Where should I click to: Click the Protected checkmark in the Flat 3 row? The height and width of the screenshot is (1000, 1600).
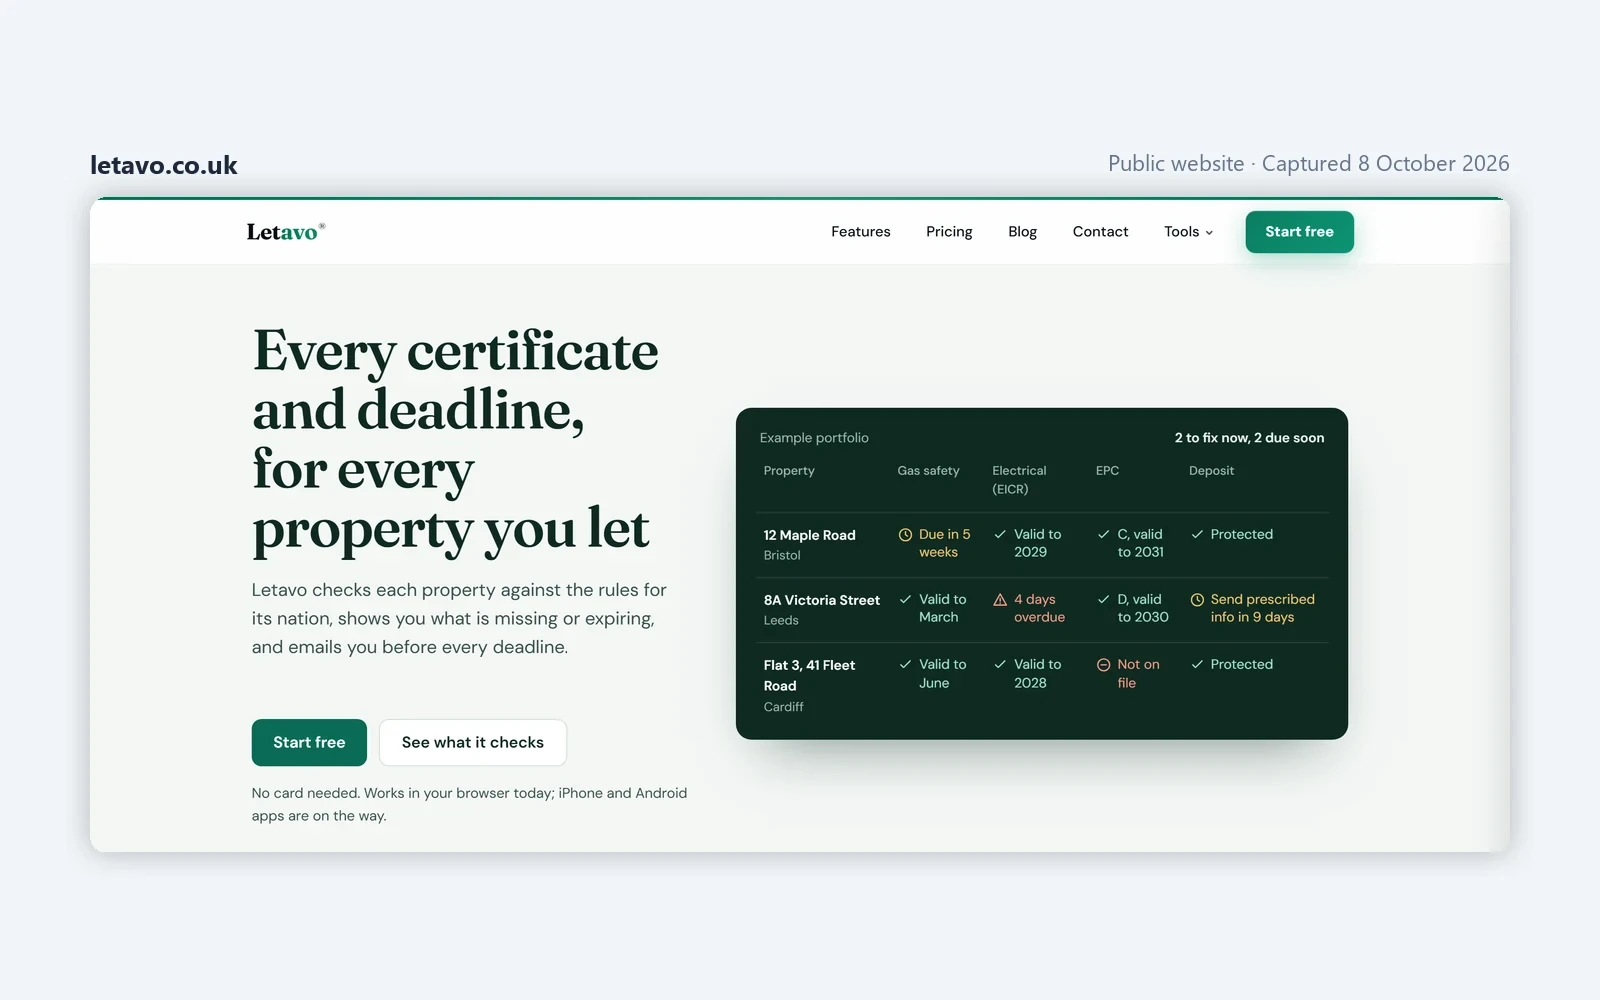click(x=1197, y=665)
